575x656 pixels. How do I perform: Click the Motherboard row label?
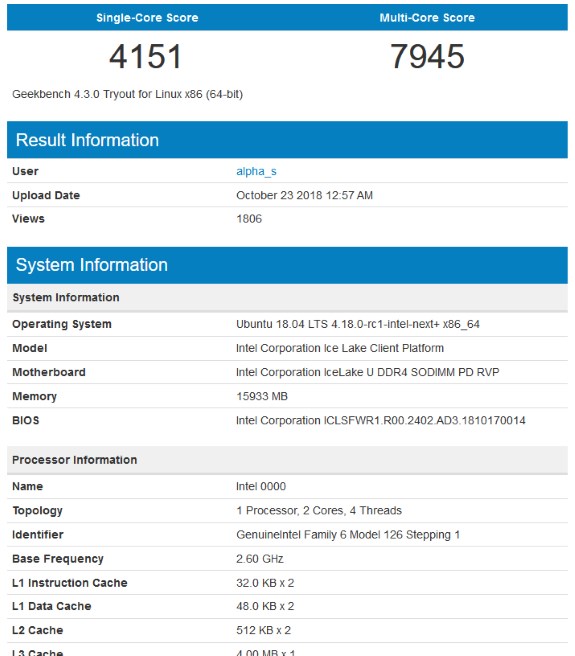click(x=49, y=372)
